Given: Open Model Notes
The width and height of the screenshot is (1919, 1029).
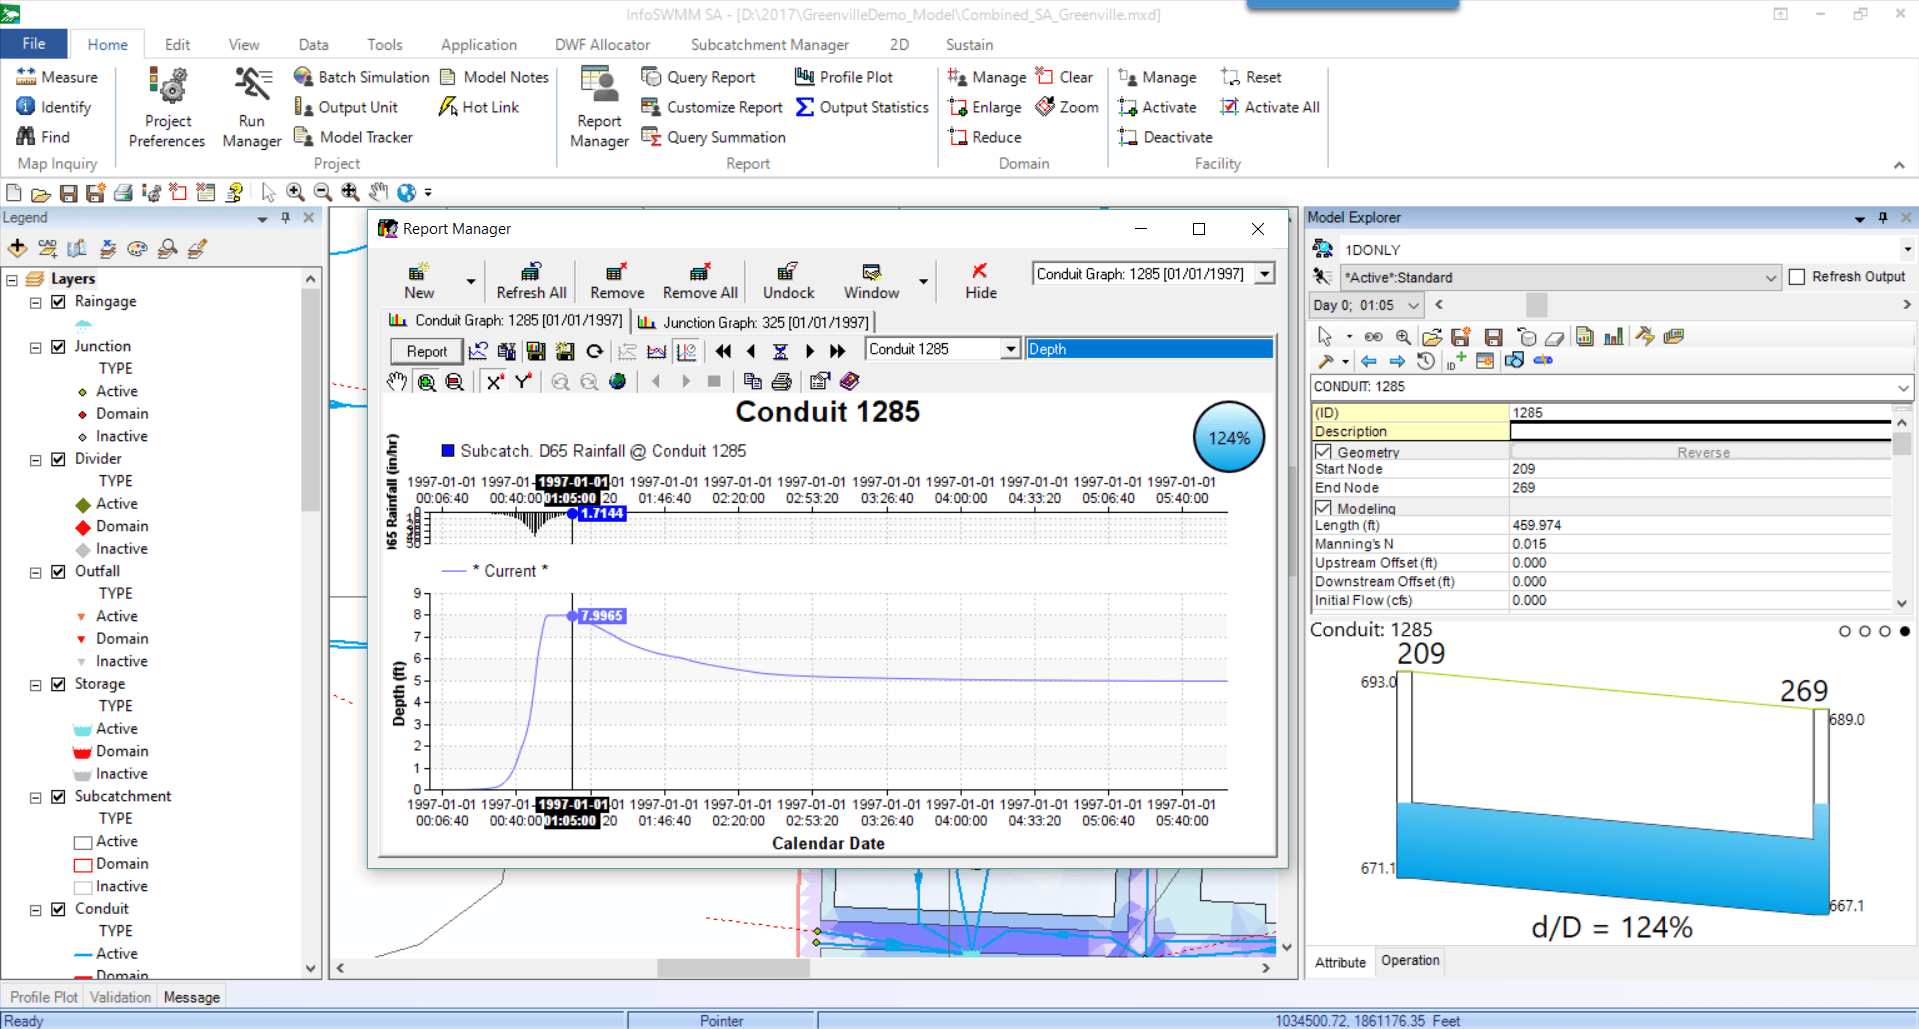Looking at the screenshot, I should coord(494,77).
